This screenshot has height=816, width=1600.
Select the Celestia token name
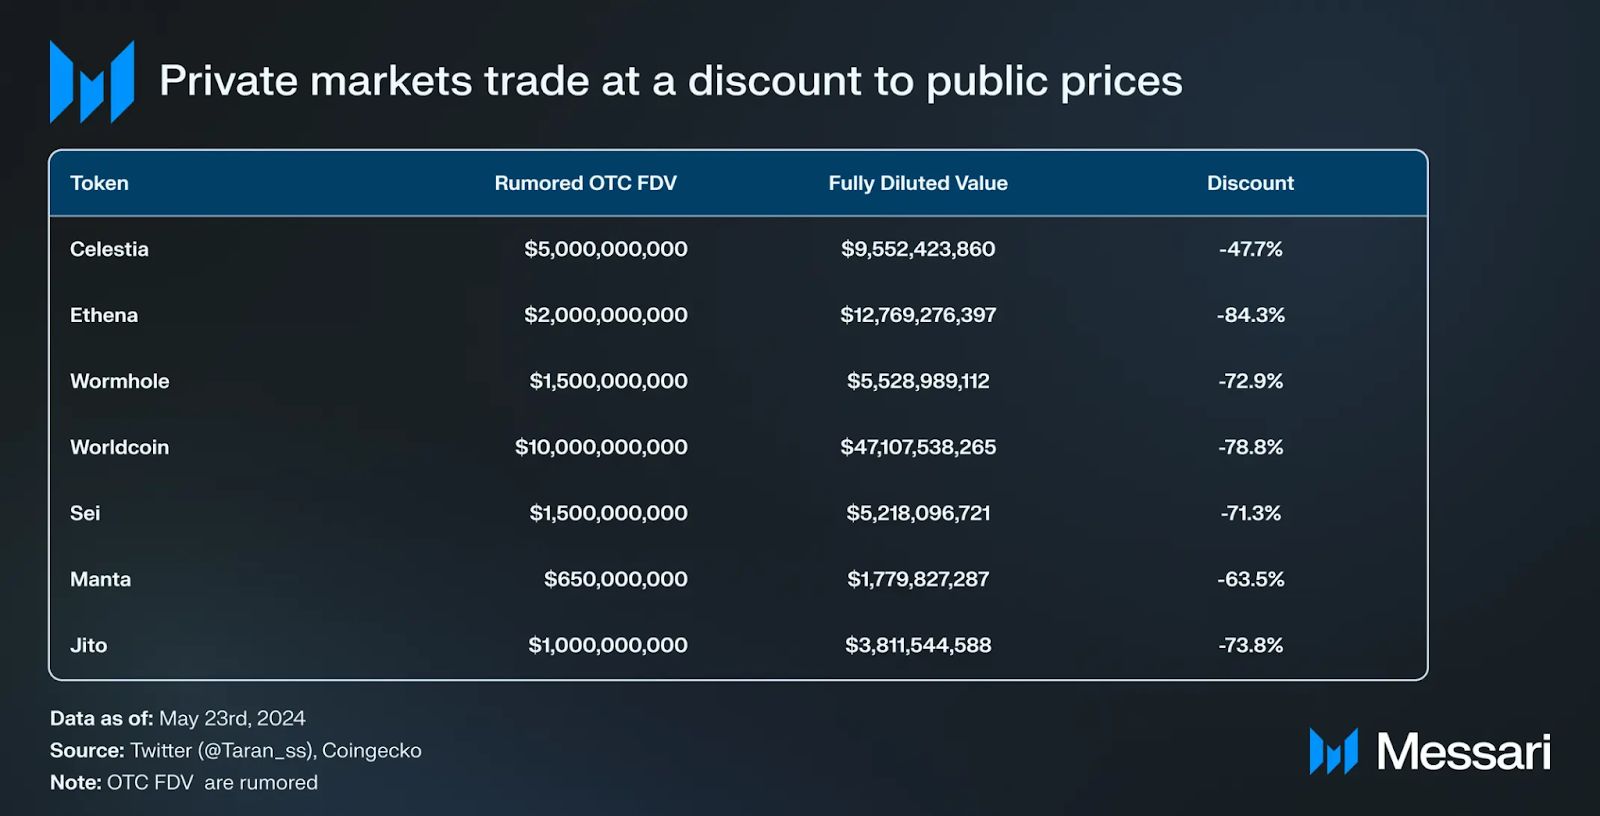coord(109,249)
